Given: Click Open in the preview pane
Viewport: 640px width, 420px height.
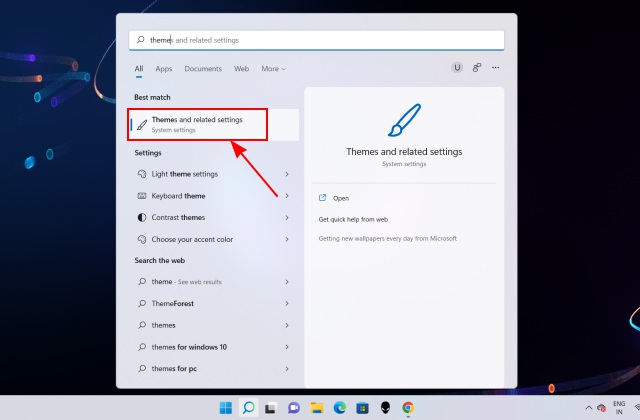Looking at the screenshot, I should 341,198.
